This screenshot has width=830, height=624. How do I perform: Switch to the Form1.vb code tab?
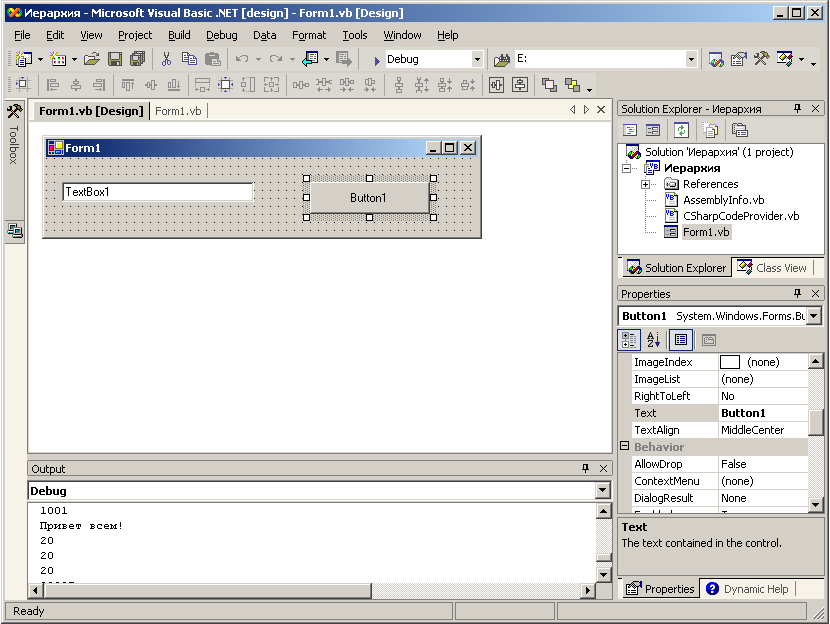tap(178, 111)
